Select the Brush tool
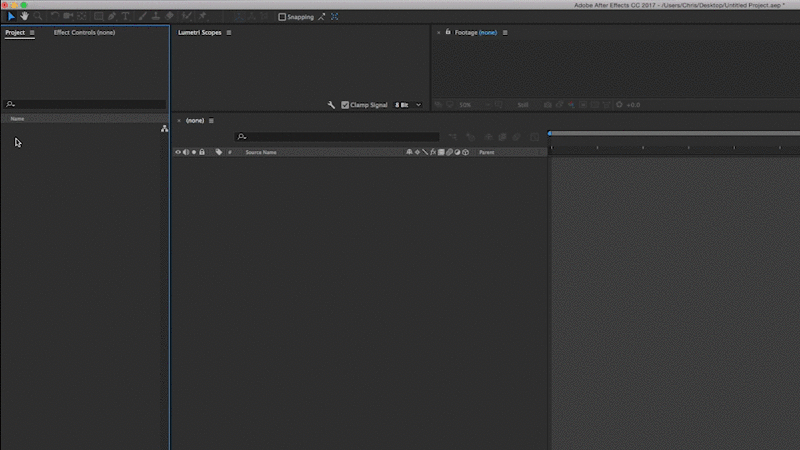Image resolution: width=800 pixels, height=450 pixels. pos(142,16)
